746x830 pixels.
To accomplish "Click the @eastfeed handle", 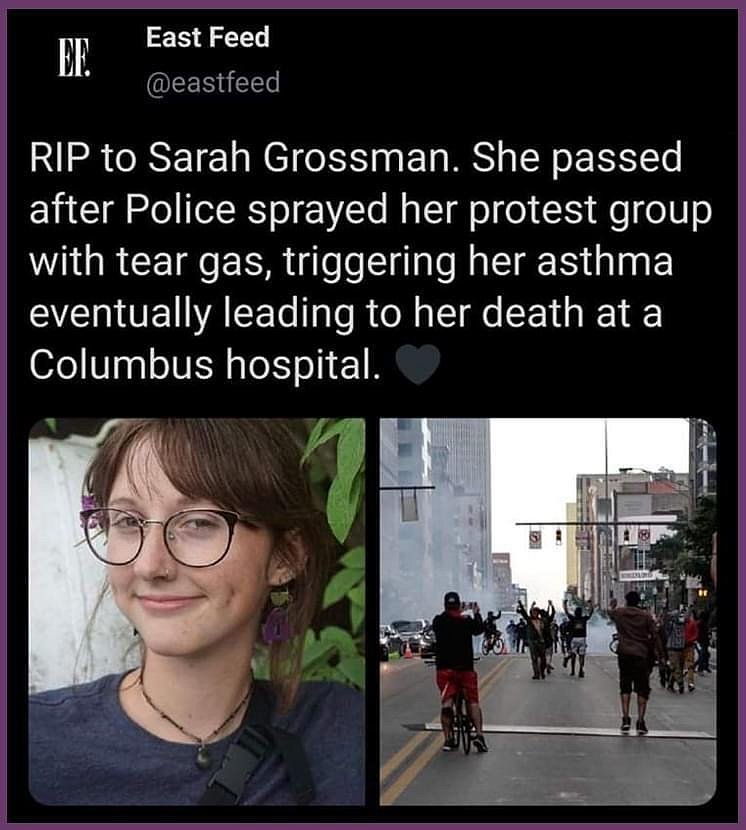I will 213,83.
